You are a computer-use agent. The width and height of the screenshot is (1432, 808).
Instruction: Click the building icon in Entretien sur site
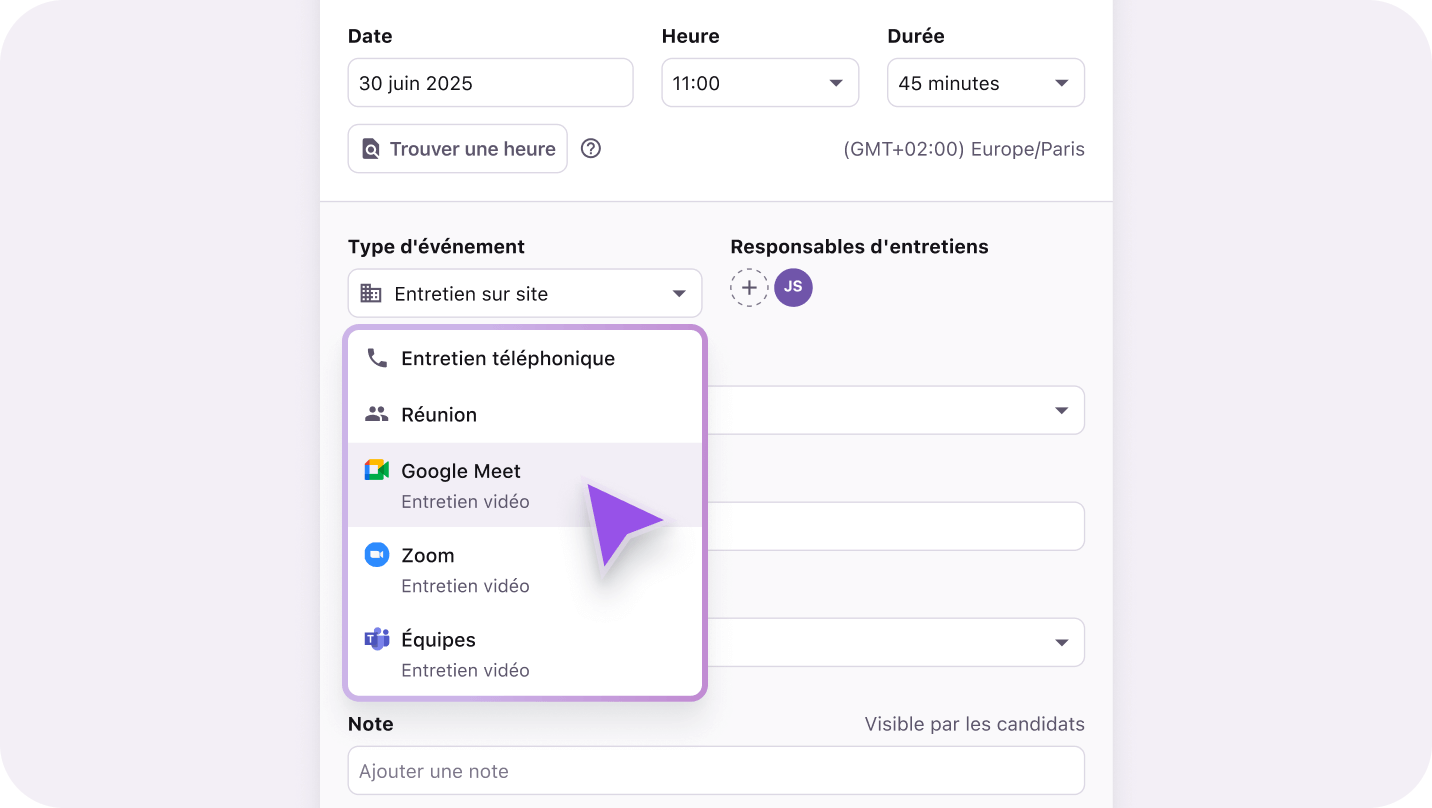pos(374,293)
